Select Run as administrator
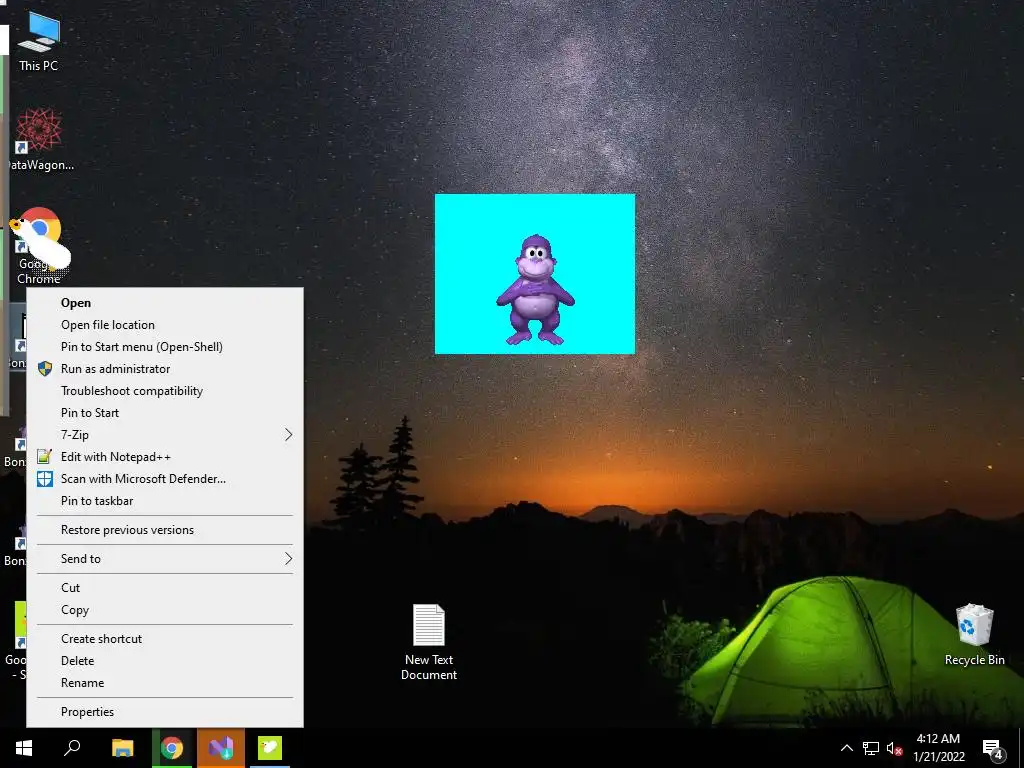 click(x=165, y=369)
